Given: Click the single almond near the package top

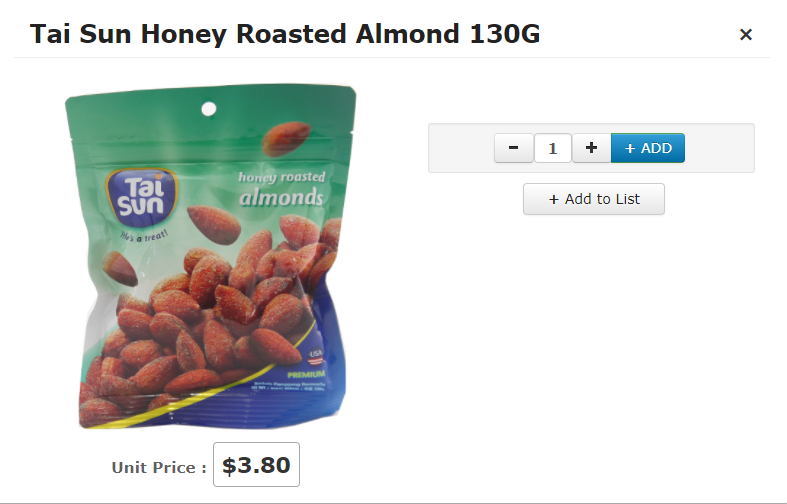Looking at the screenshot, I should point(287,138).
